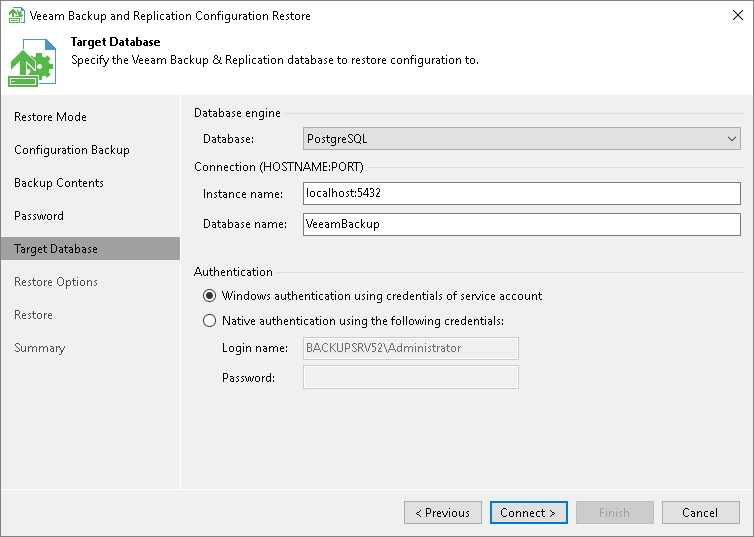Click the Instance name input field
Screen dimensions: 754x537
coord(521,194)
